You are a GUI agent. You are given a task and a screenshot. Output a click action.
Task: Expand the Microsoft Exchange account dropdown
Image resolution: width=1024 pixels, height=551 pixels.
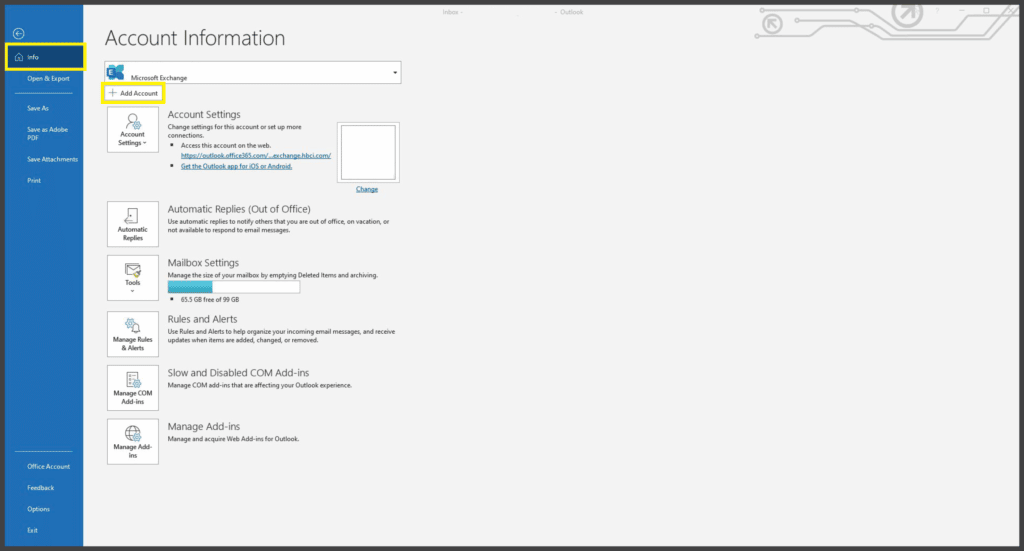(x=396, y=73)
